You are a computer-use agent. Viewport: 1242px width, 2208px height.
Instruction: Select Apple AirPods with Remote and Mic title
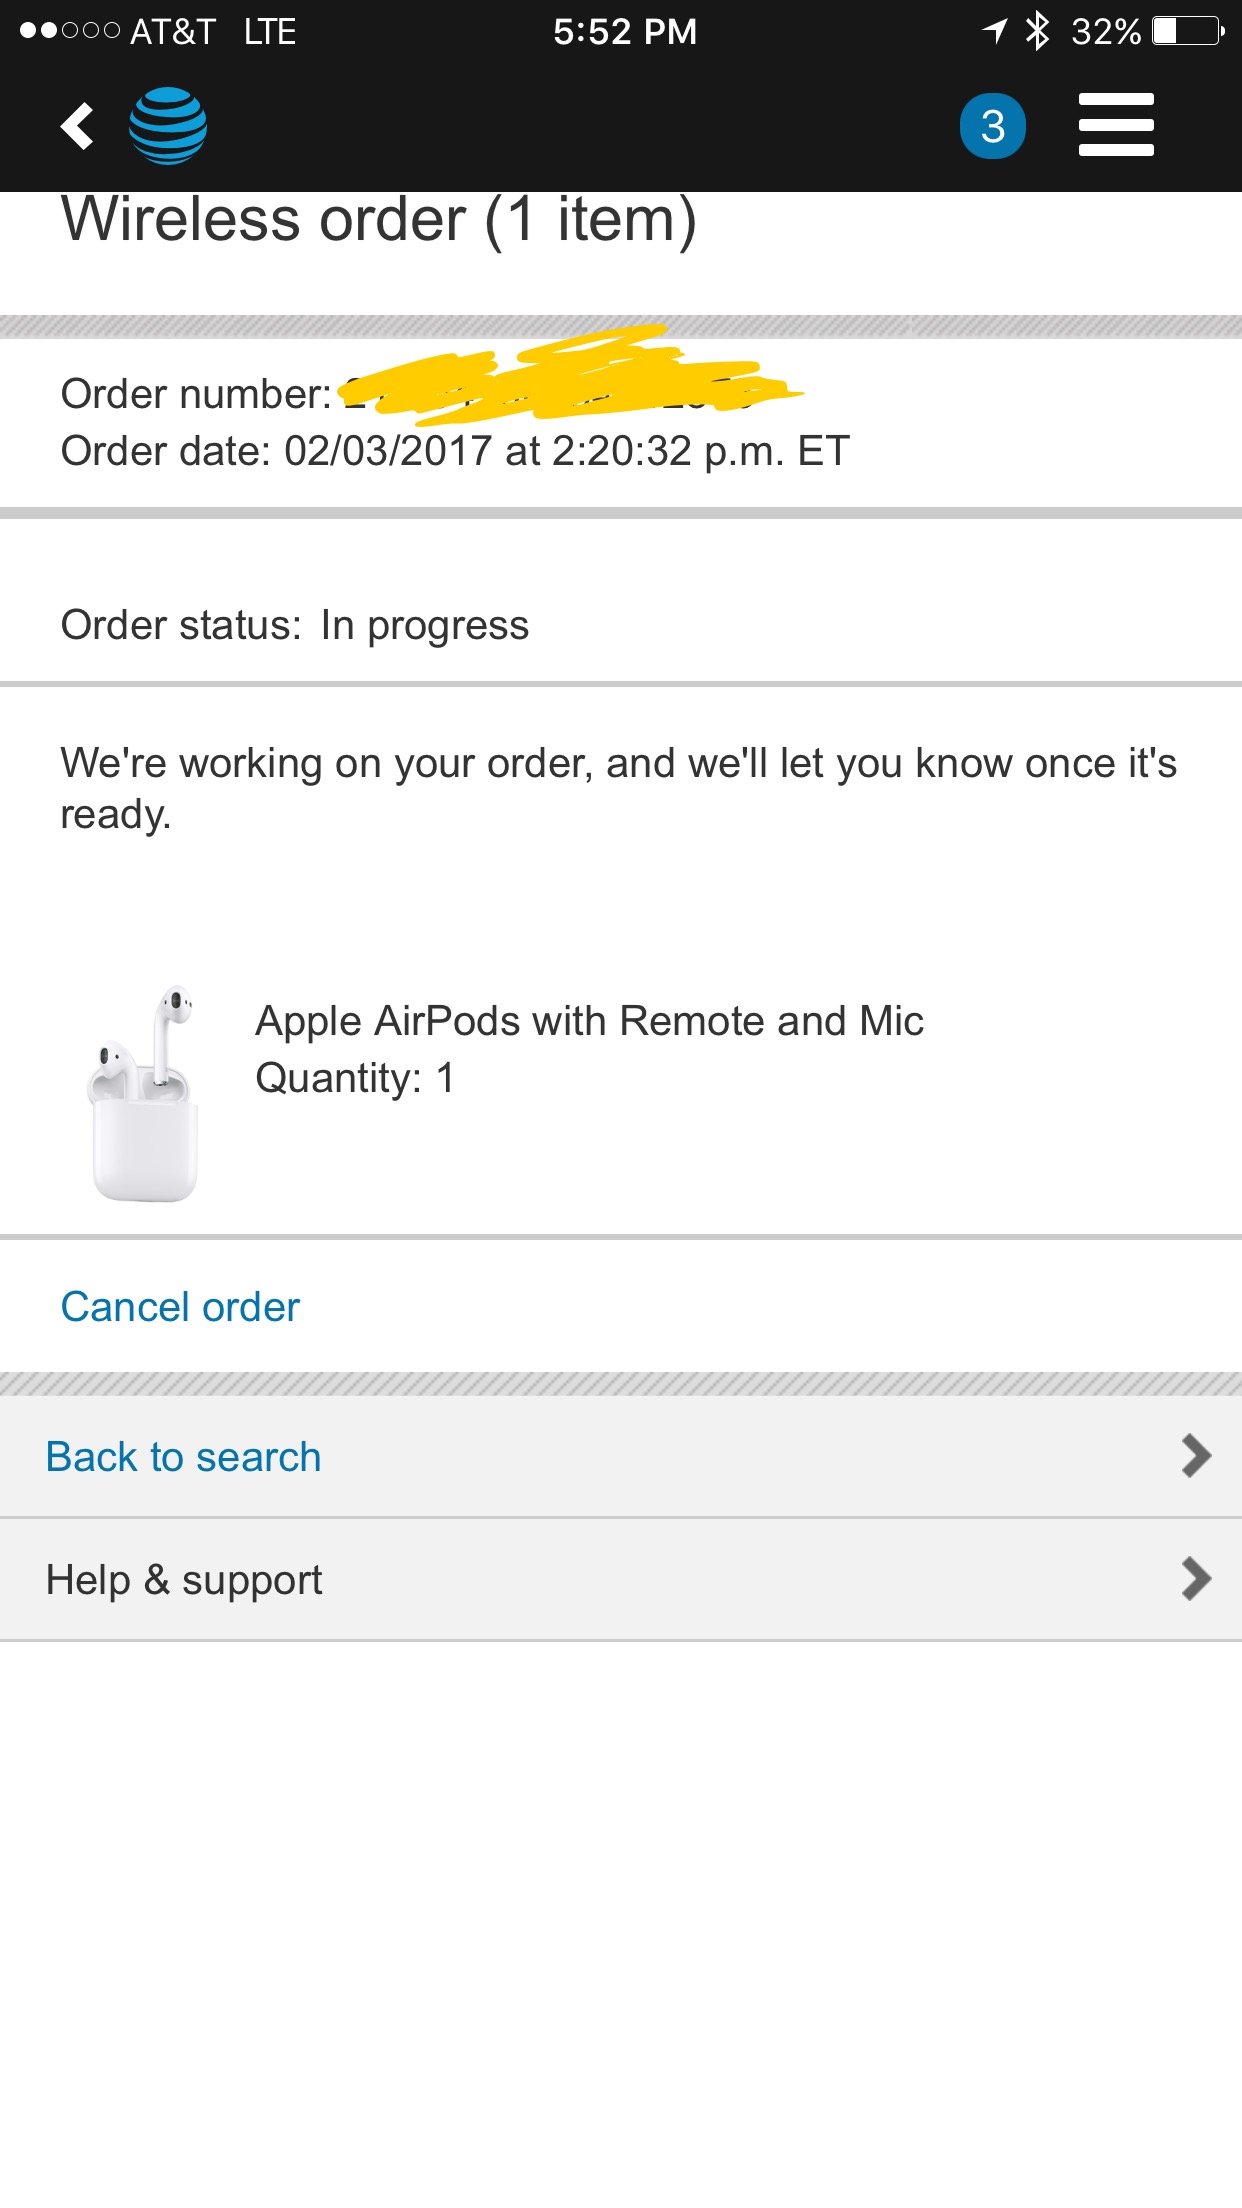[589, 1021]
